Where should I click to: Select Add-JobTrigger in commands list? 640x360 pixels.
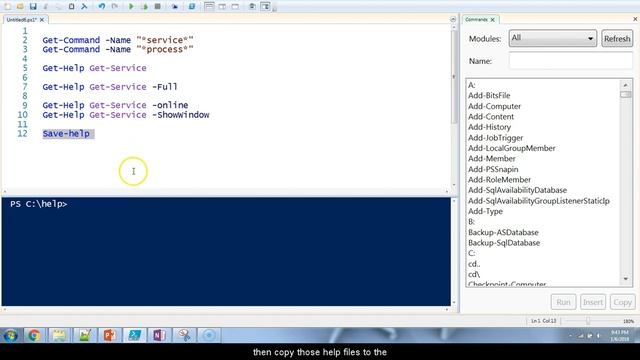coord(496,138)
